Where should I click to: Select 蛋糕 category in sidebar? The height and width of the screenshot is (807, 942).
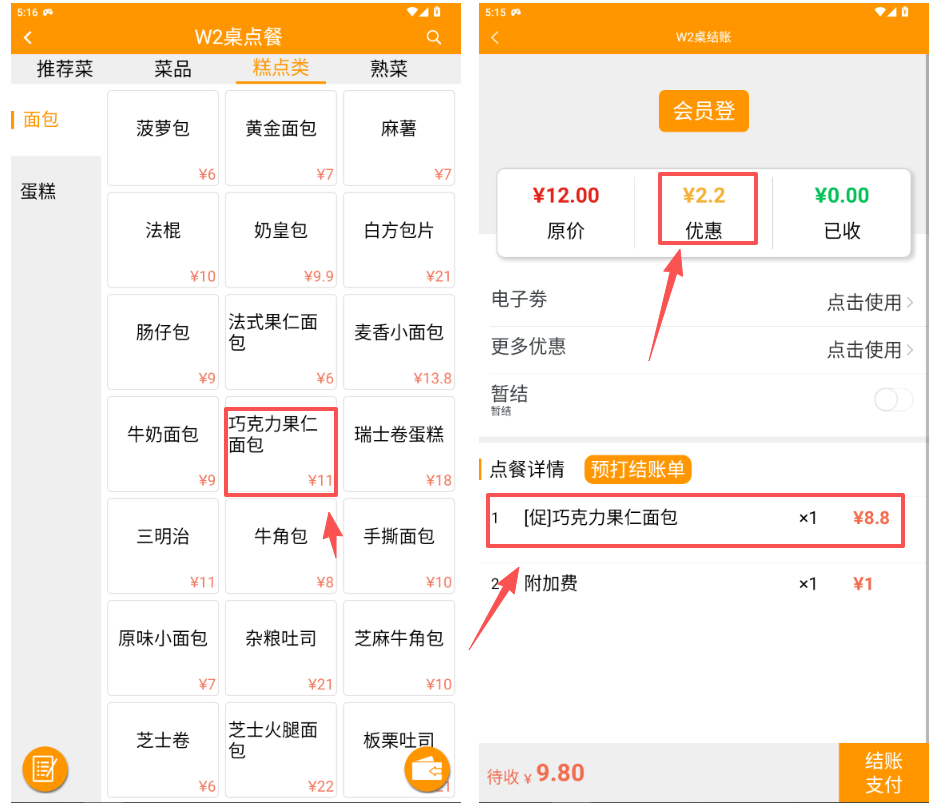point(39,191)
